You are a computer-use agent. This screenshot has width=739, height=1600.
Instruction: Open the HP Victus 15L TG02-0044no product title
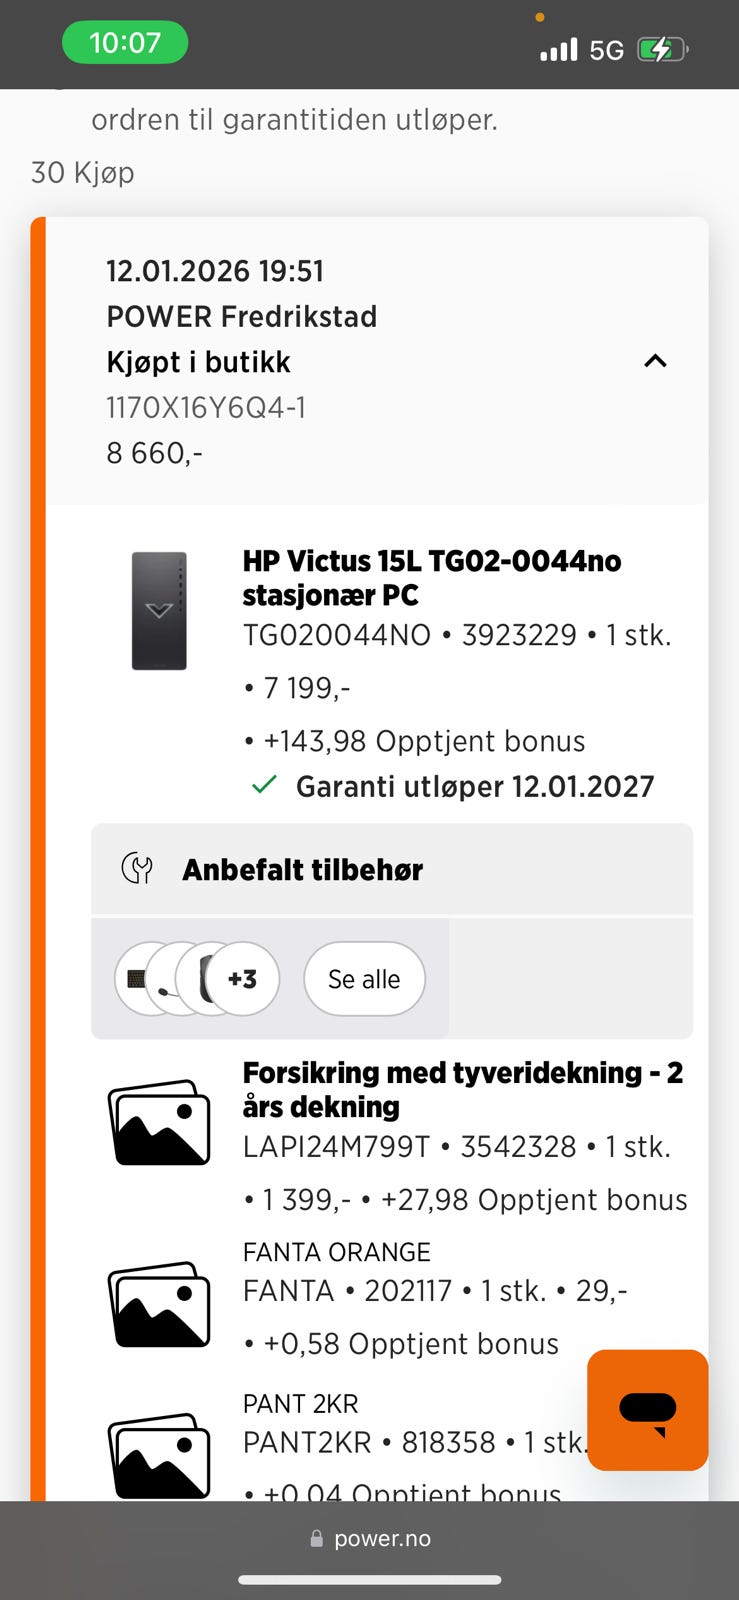[x=432, y=578]
